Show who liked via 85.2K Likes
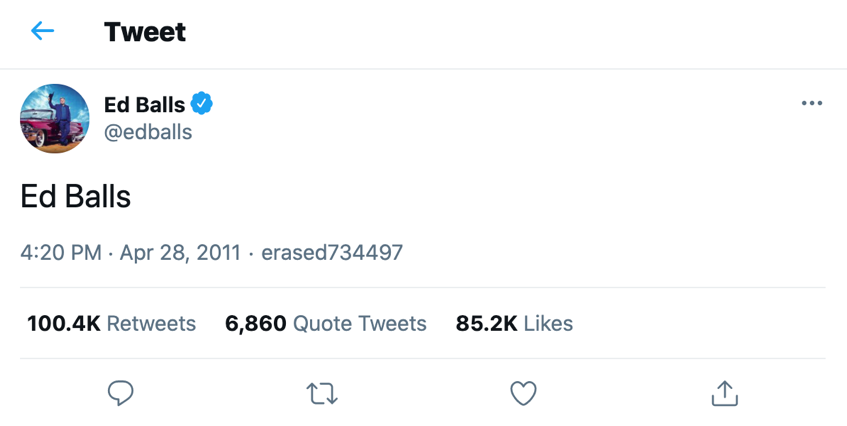The width and height of the screenshot is (847, 426). 514,323
